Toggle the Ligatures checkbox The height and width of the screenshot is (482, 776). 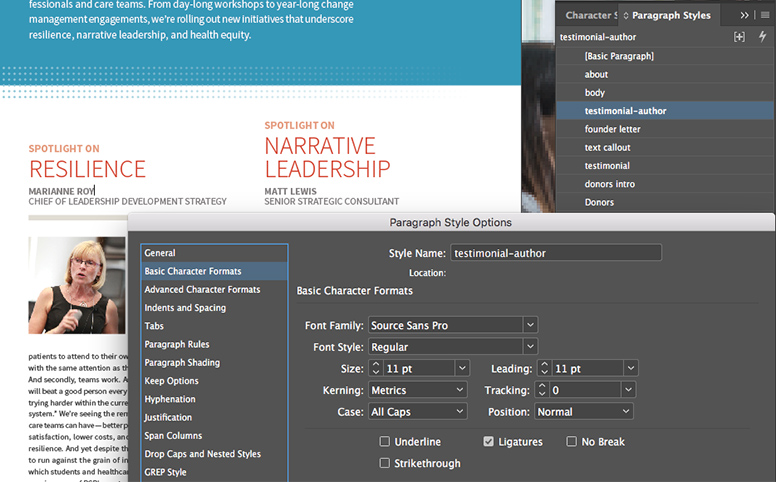click(x=488, y=441)
